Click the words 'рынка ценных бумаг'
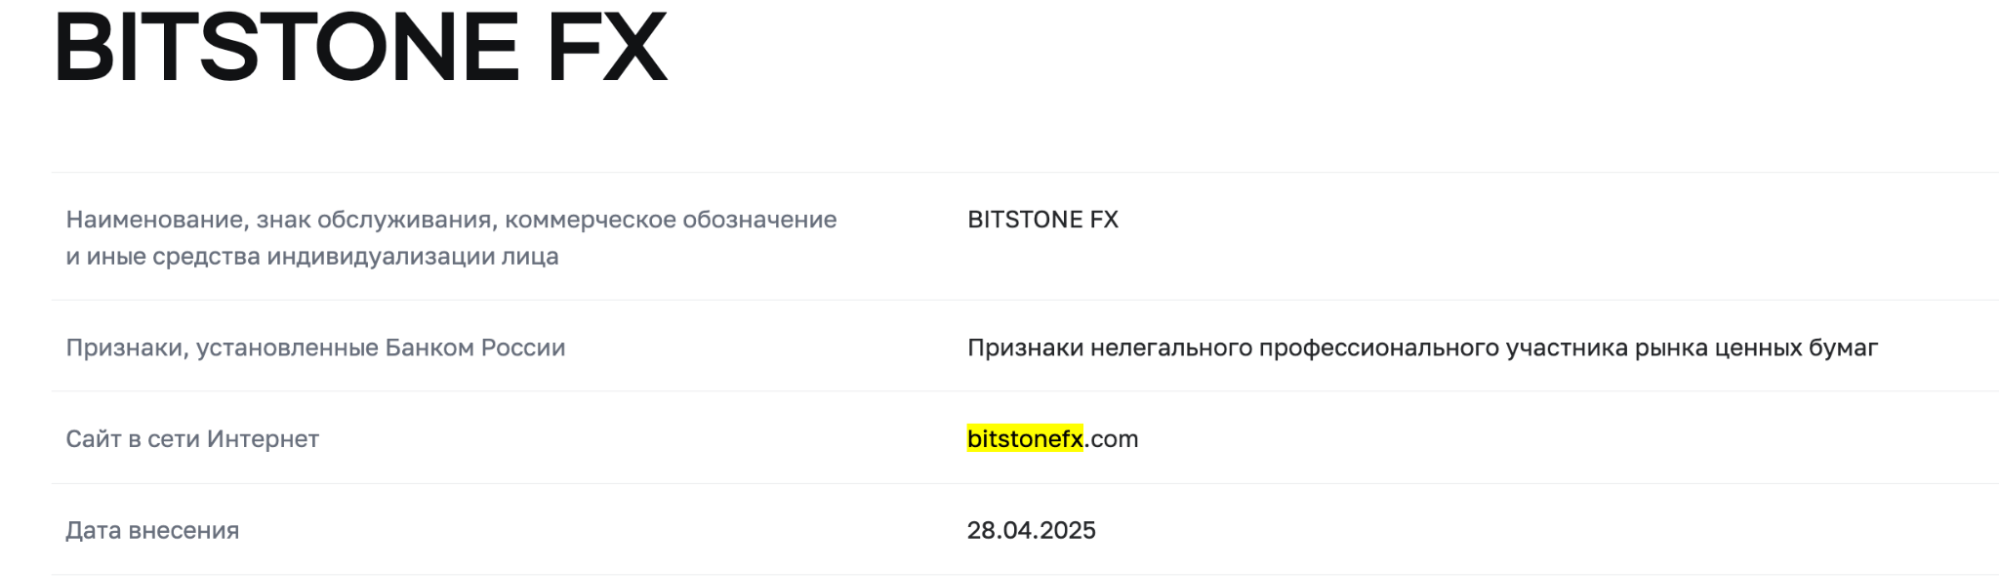This screenshot has height=588, width=1999. click(1756, 348)
